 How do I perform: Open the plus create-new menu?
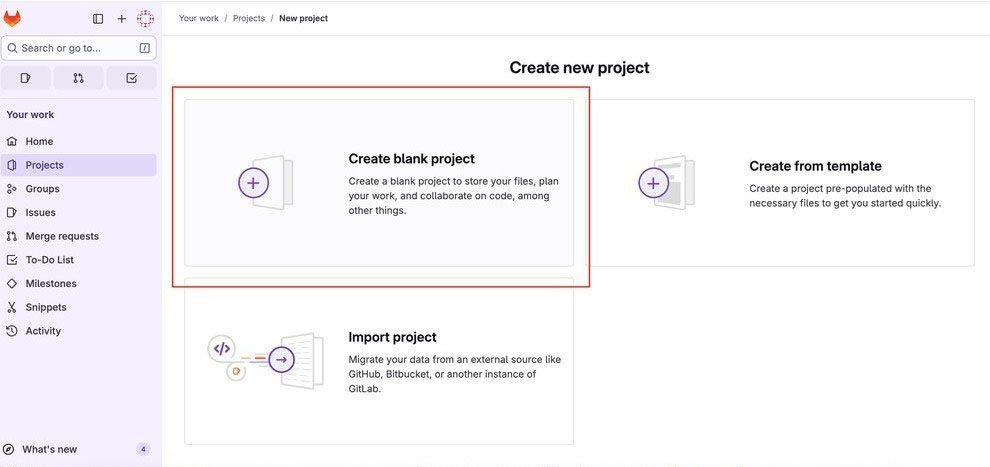coord(122,19)
